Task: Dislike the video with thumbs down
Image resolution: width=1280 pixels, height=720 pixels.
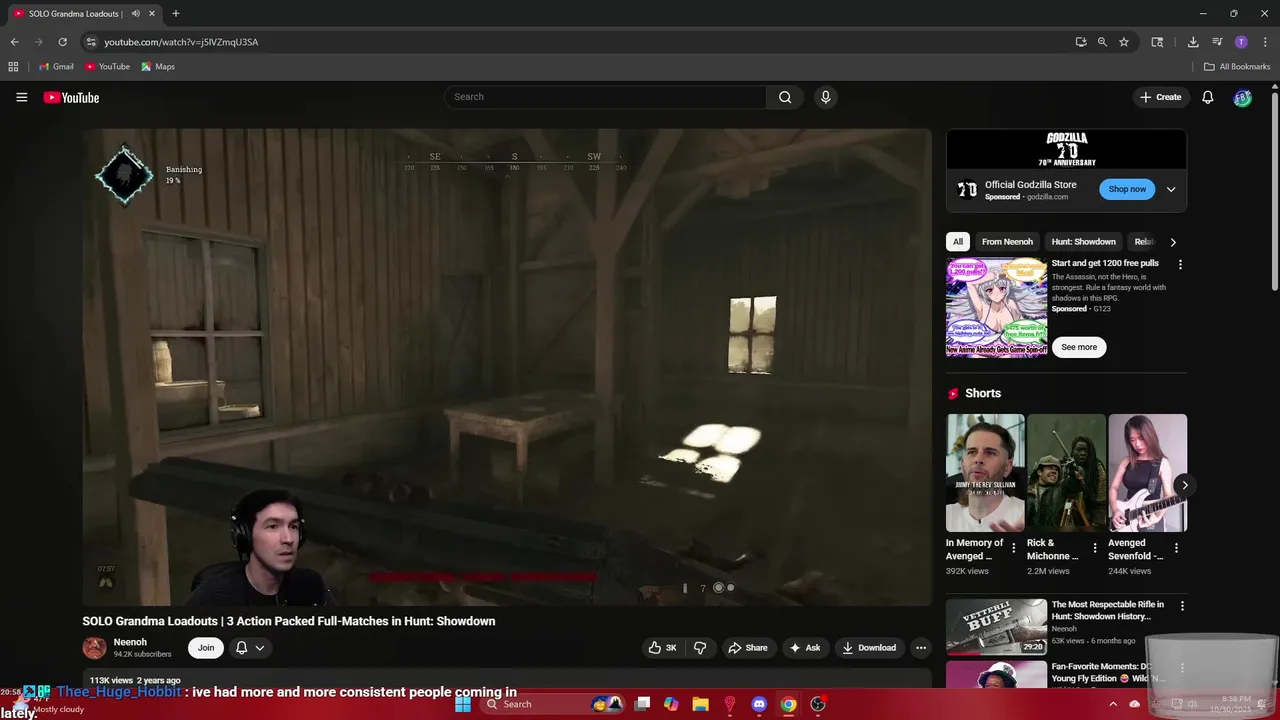Action: click(700, 648)
